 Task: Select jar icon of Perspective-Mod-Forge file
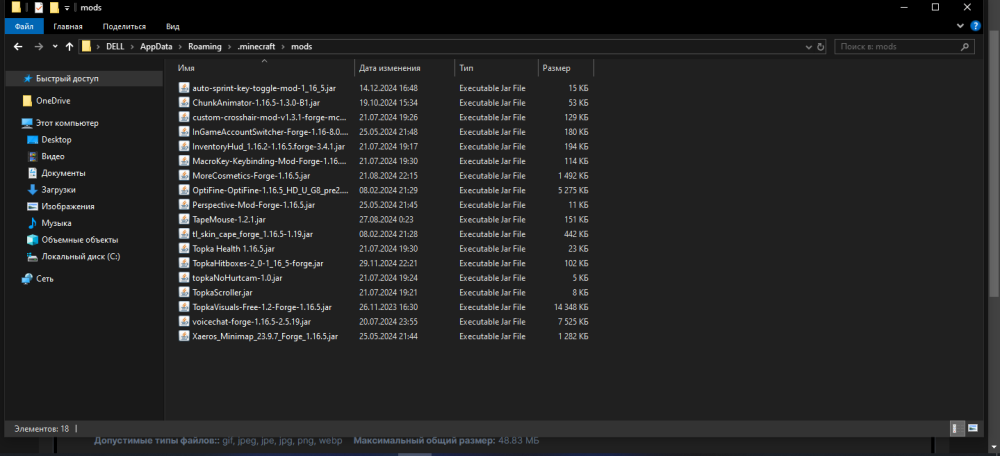pyautogui.click(x=184, y=205)
